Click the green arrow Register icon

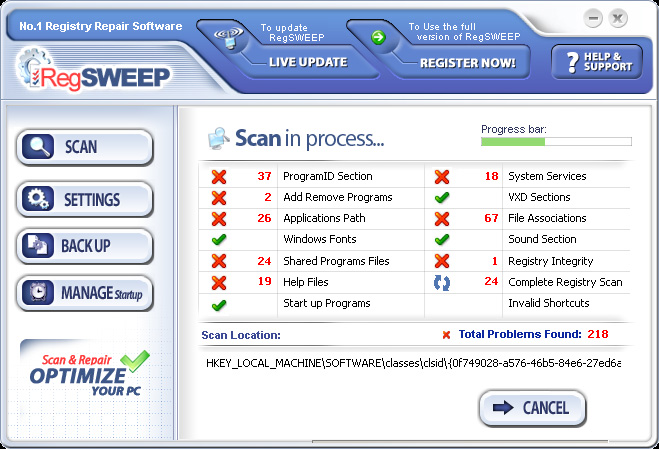[x=378, y=37]
